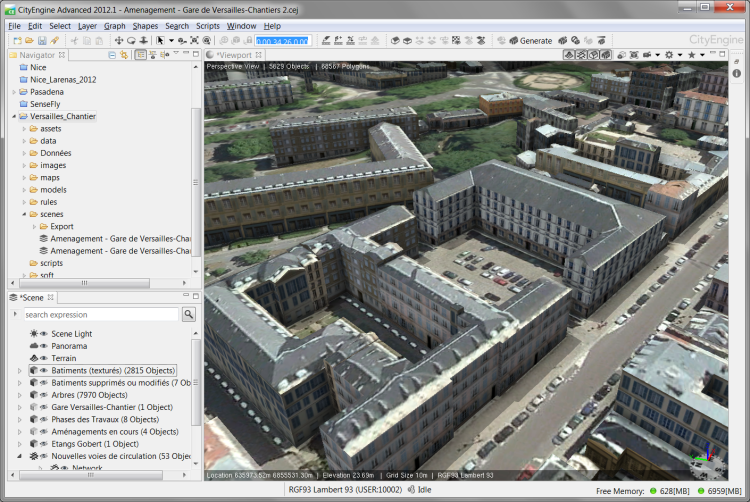Click the Scene Light sun icon
Image resolution: width=750 pixels, height=502 pixels.
(33, 333)
